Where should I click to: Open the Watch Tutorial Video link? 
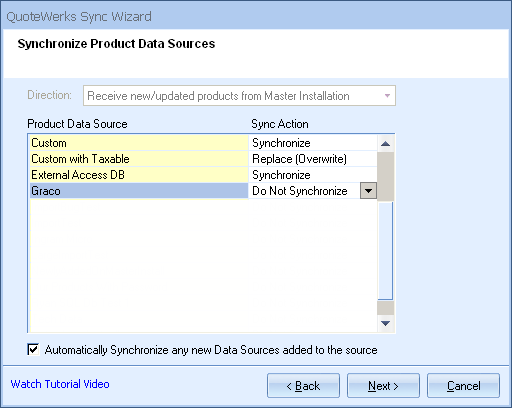click(x=60, y=384)
